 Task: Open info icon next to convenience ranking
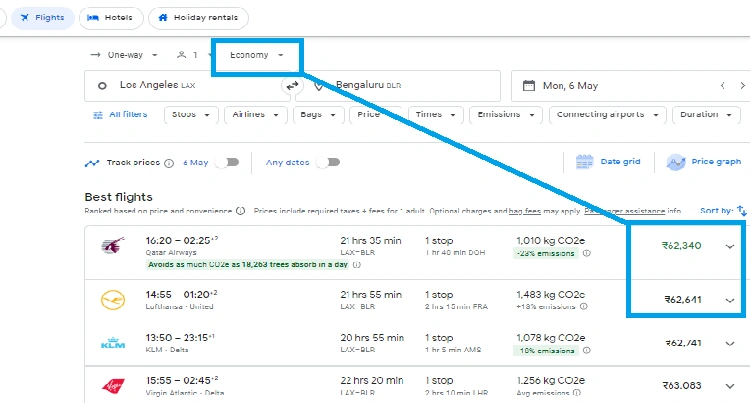240,211
